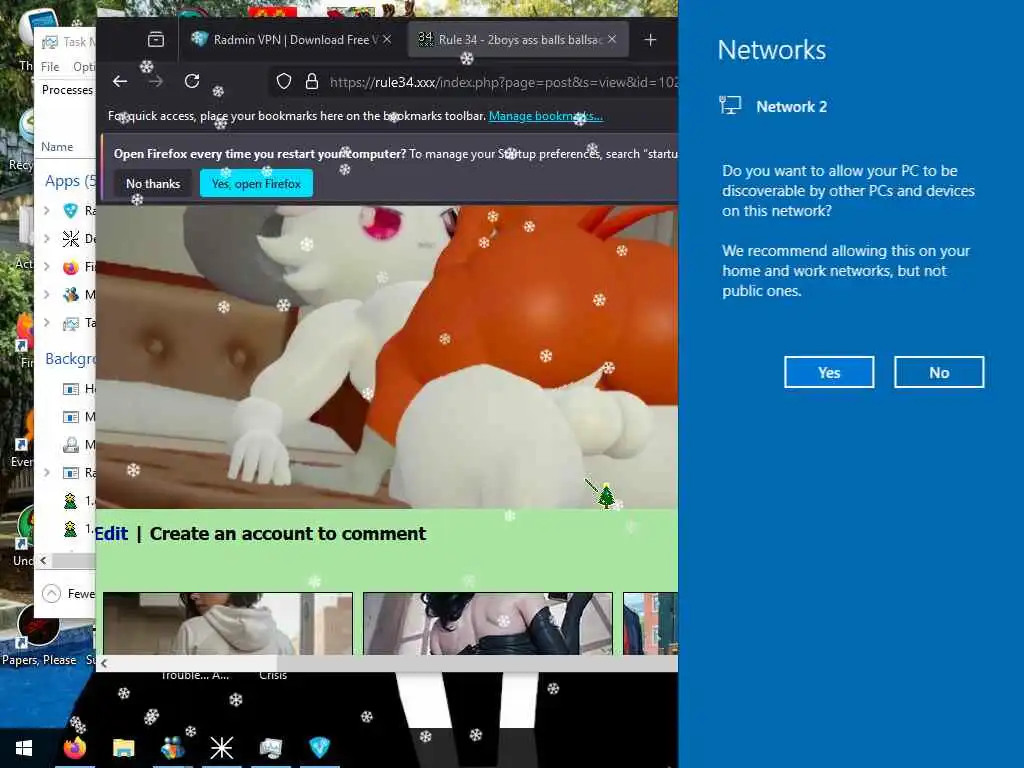Select the Processes tab in Task Manager
The height and width of the screenshot is (768, 1024).
67,89
